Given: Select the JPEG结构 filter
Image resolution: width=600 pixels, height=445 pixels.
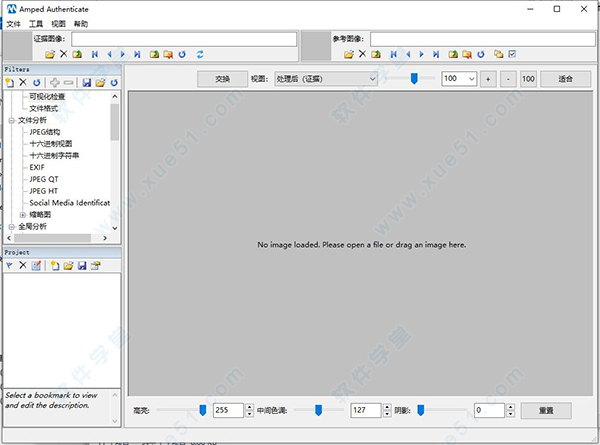Looking at the screenshot, I should pos(45,132).
